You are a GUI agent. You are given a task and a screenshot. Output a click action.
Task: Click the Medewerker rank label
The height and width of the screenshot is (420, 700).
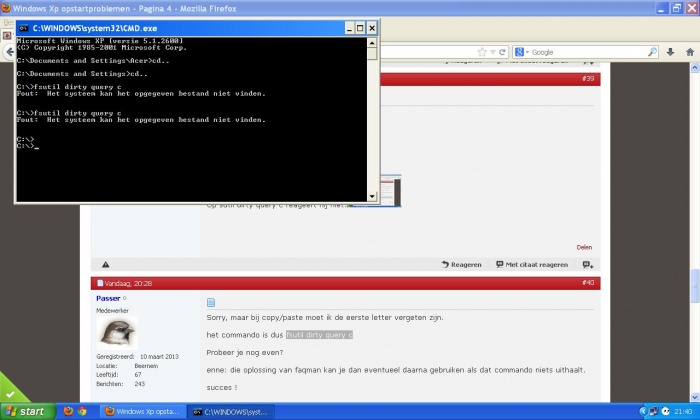click(x=112, y=311)
